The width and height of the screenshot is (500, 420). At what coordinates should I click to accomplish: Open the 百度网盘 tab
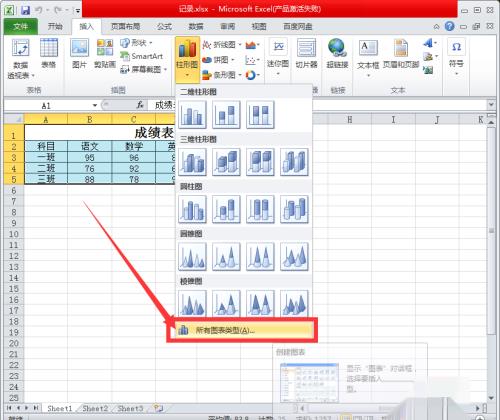(x=298, y=26)
